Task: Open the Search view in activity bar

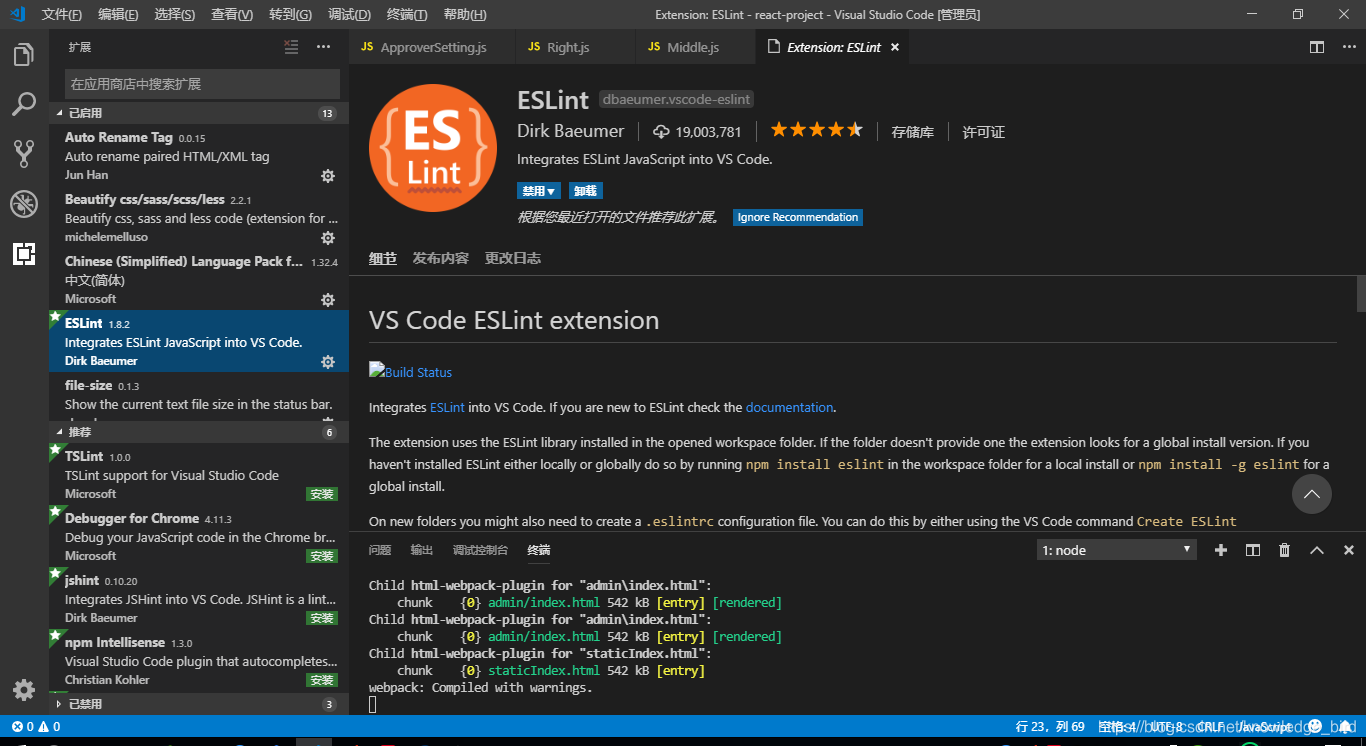Action: 24,104
